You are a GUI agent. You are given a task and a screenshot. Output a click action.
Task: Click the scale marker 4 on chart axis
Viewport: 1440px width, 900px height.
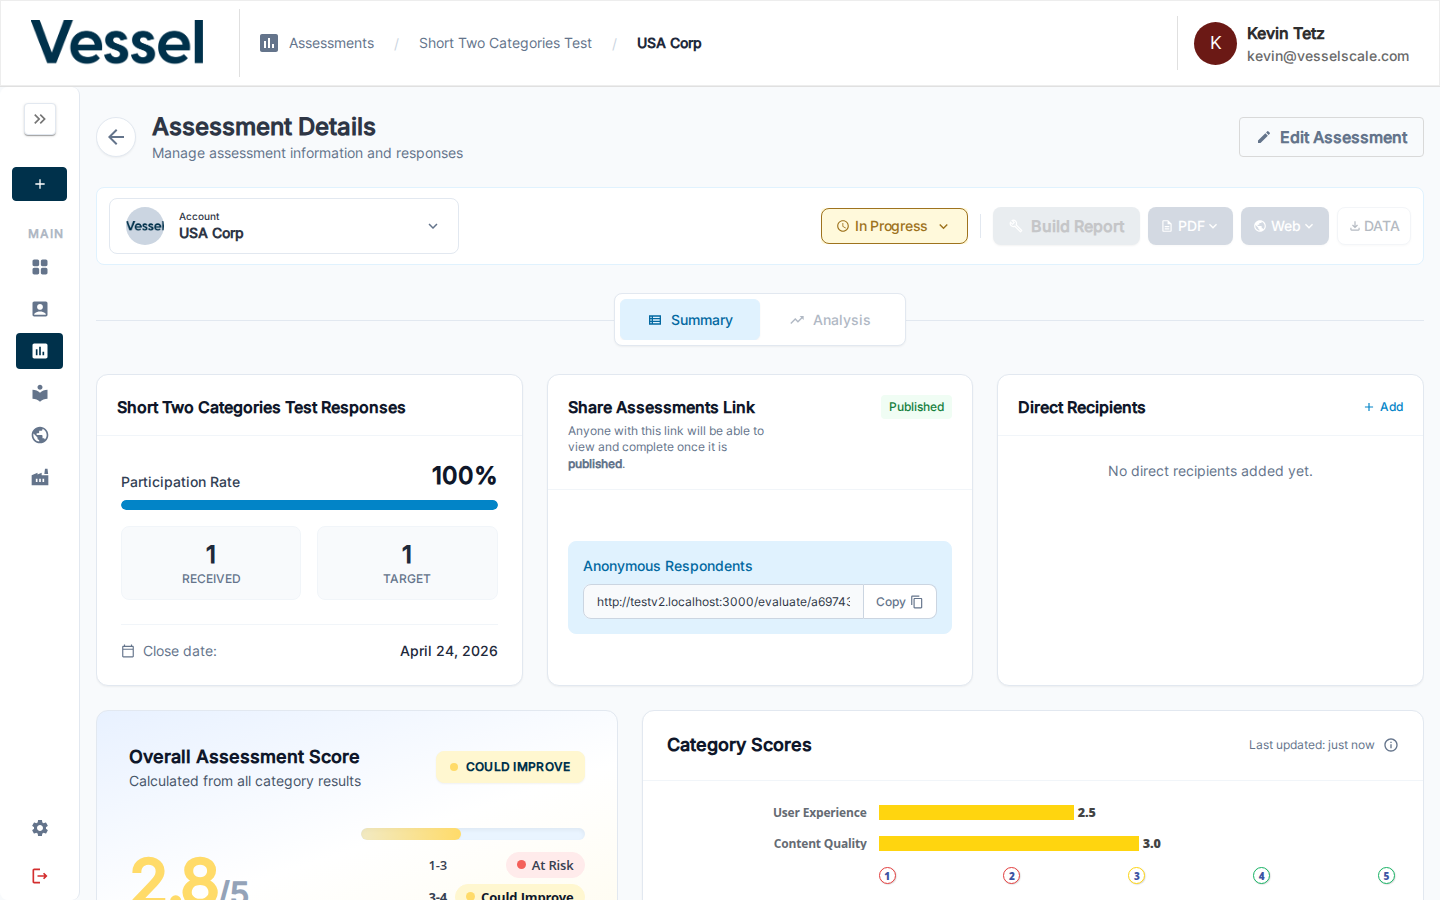pyautogui.click(x=1262, y=876)
